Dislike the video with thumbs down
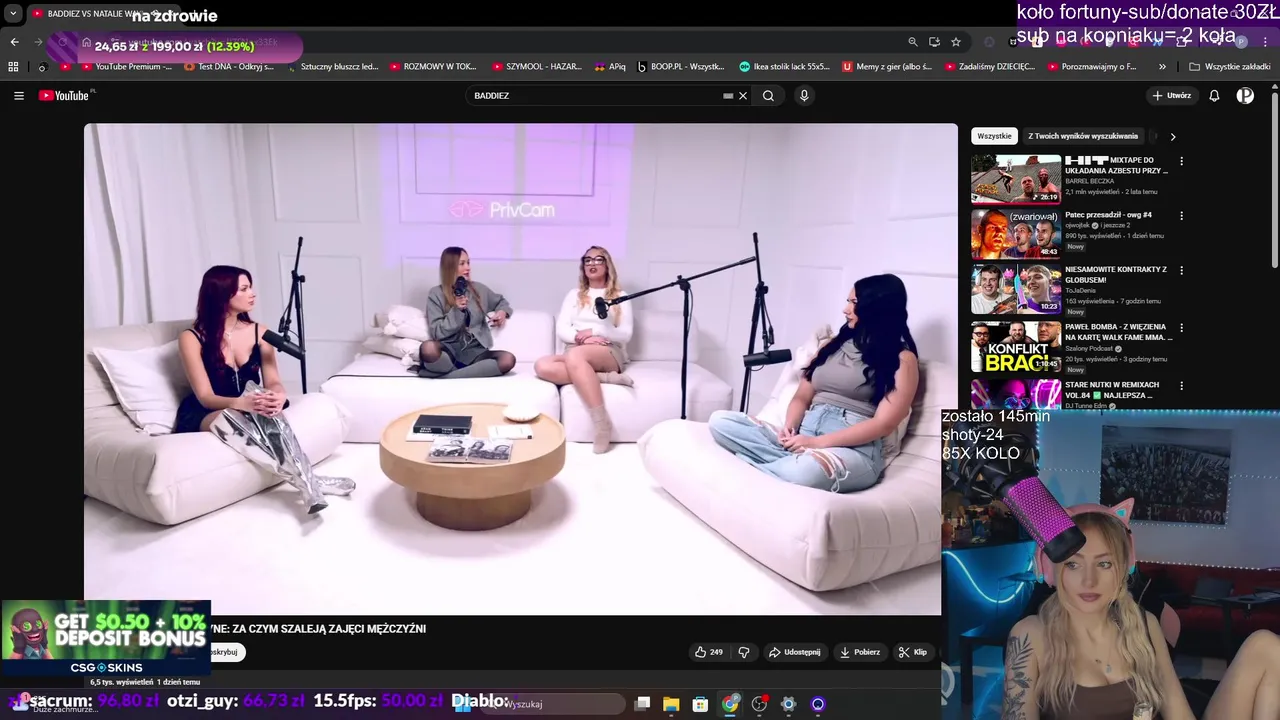1280x720 pixels. pyautogui.click(x=744, y=652)
